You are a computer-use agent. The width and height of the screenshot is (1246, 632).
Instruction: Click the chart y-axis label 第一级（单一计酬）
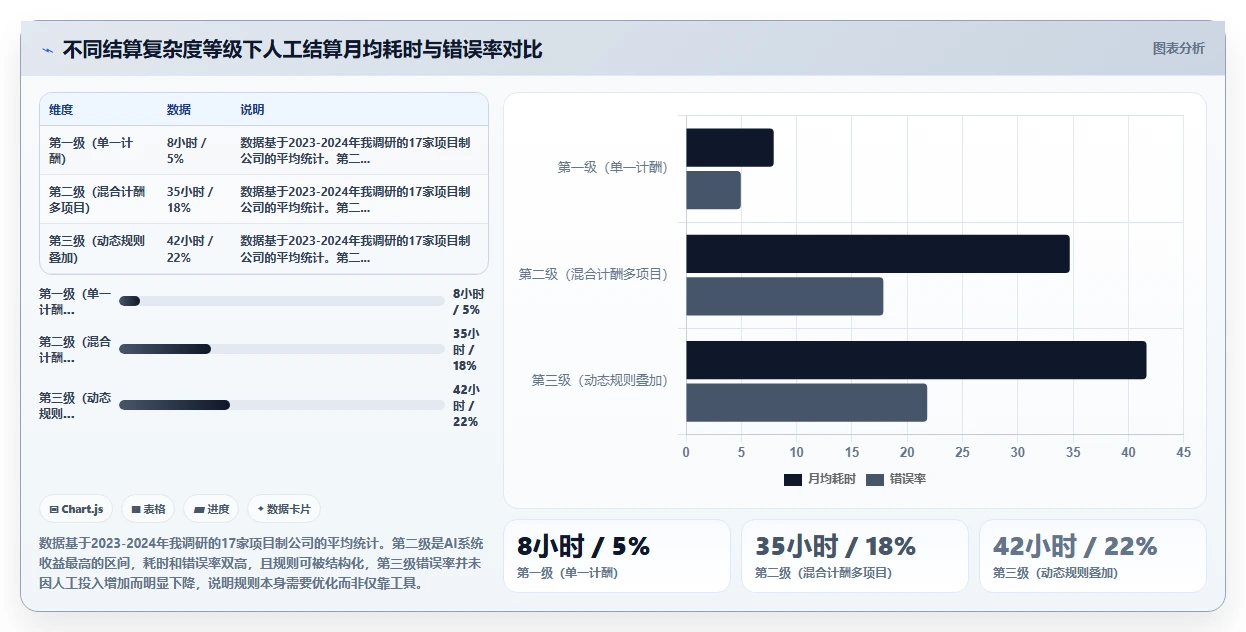pos(612,168)
